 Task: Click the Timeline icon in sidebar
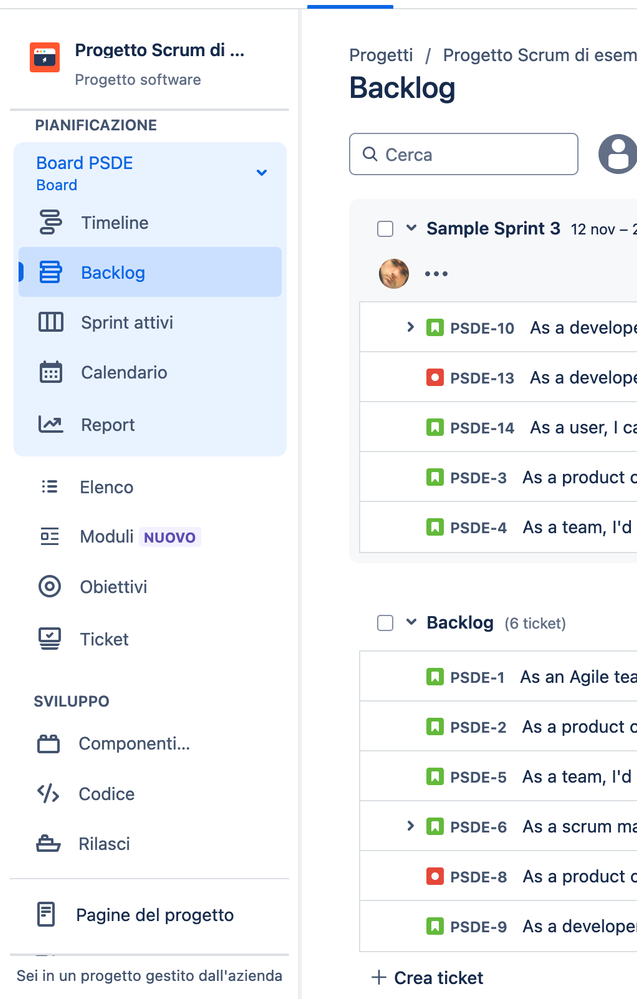click(x=50, y=223)
